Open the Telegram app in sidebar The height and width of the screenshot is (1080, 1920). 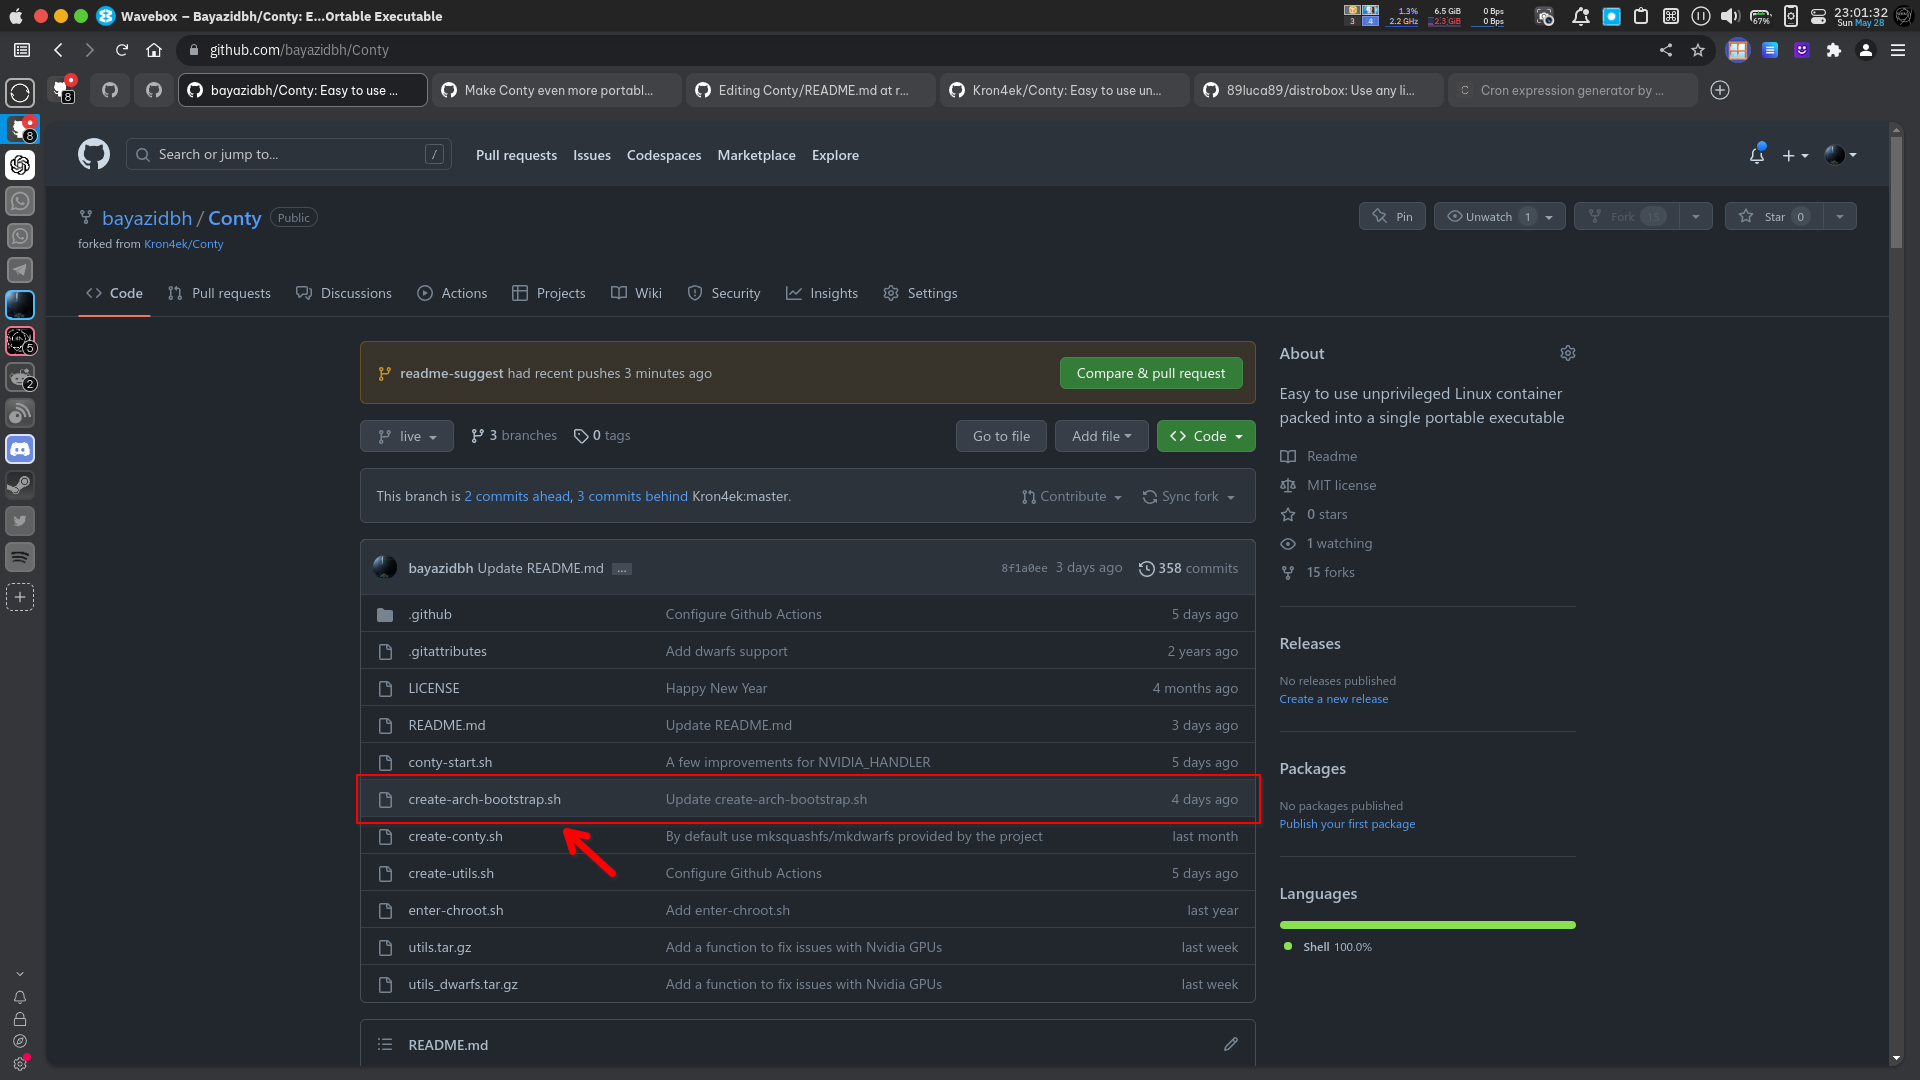(20, 270)
